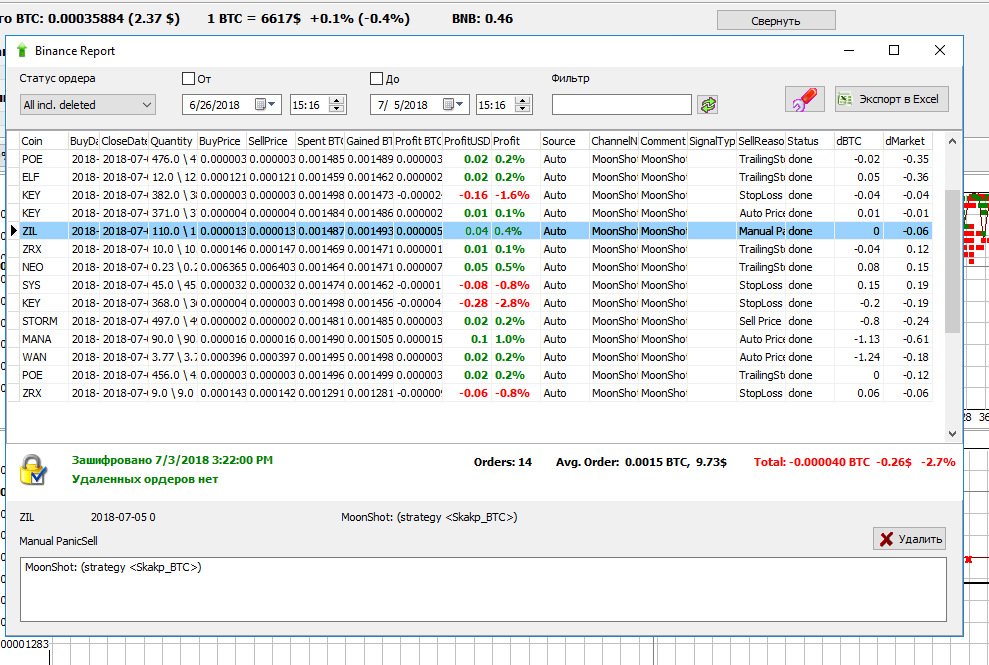The image size is (989, 665).
Task: Focus the Фильтр text input field
Action: pos(621,105)
